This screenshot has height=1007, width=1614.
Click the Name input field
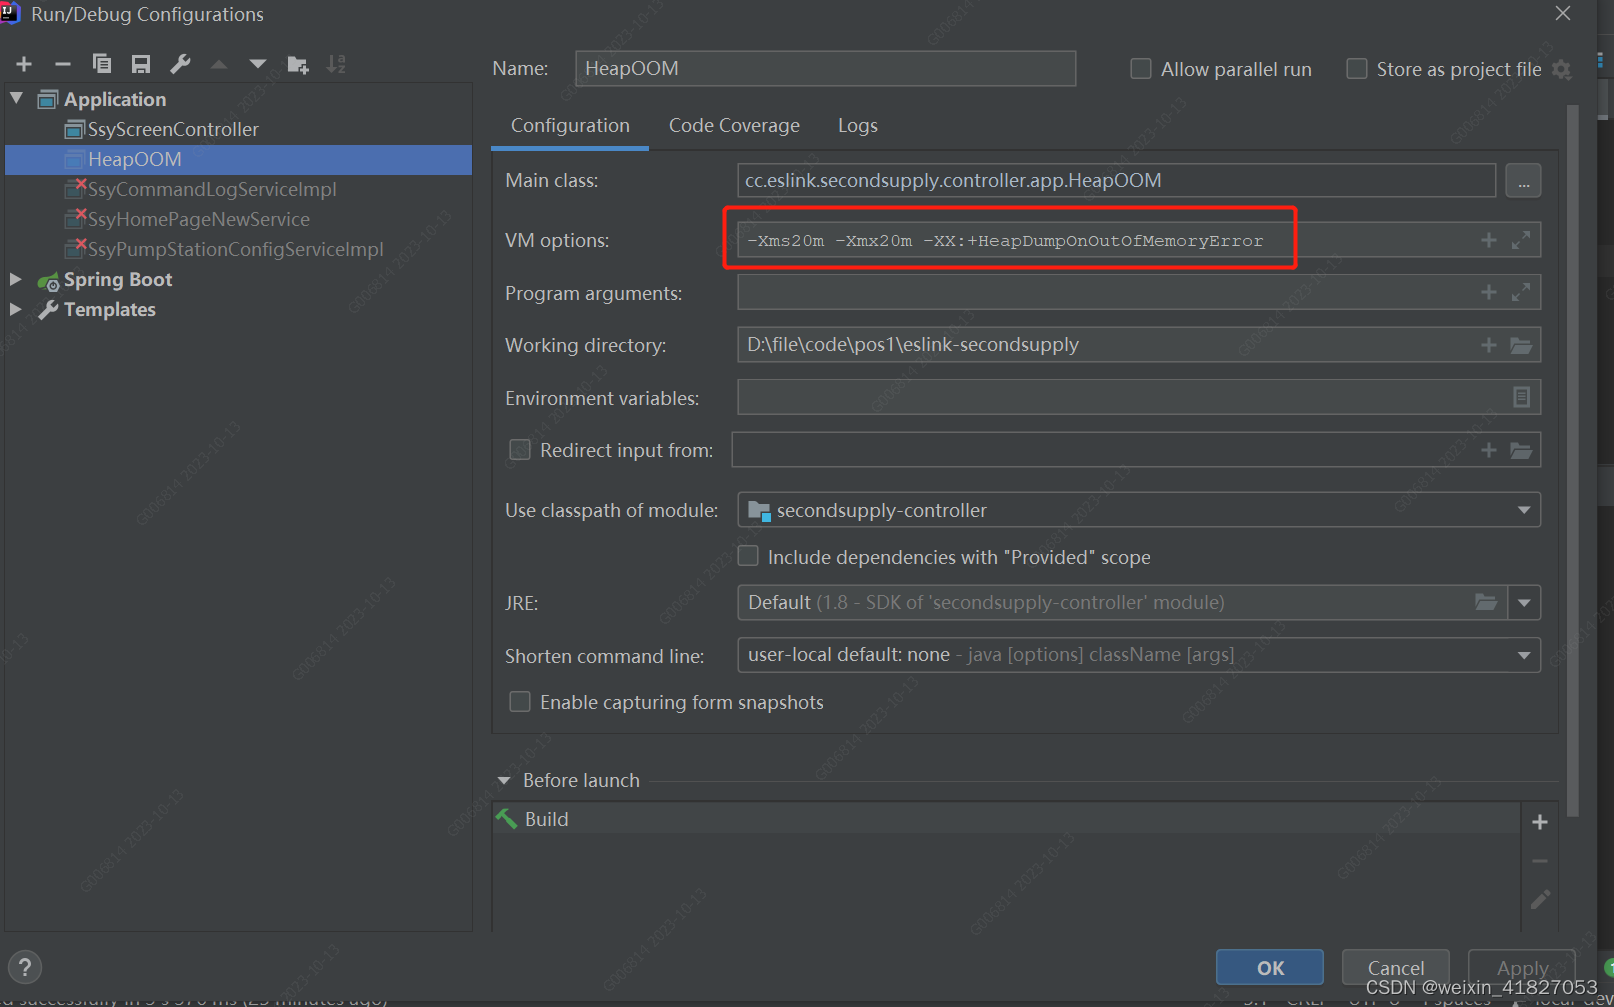pos(825,69)
